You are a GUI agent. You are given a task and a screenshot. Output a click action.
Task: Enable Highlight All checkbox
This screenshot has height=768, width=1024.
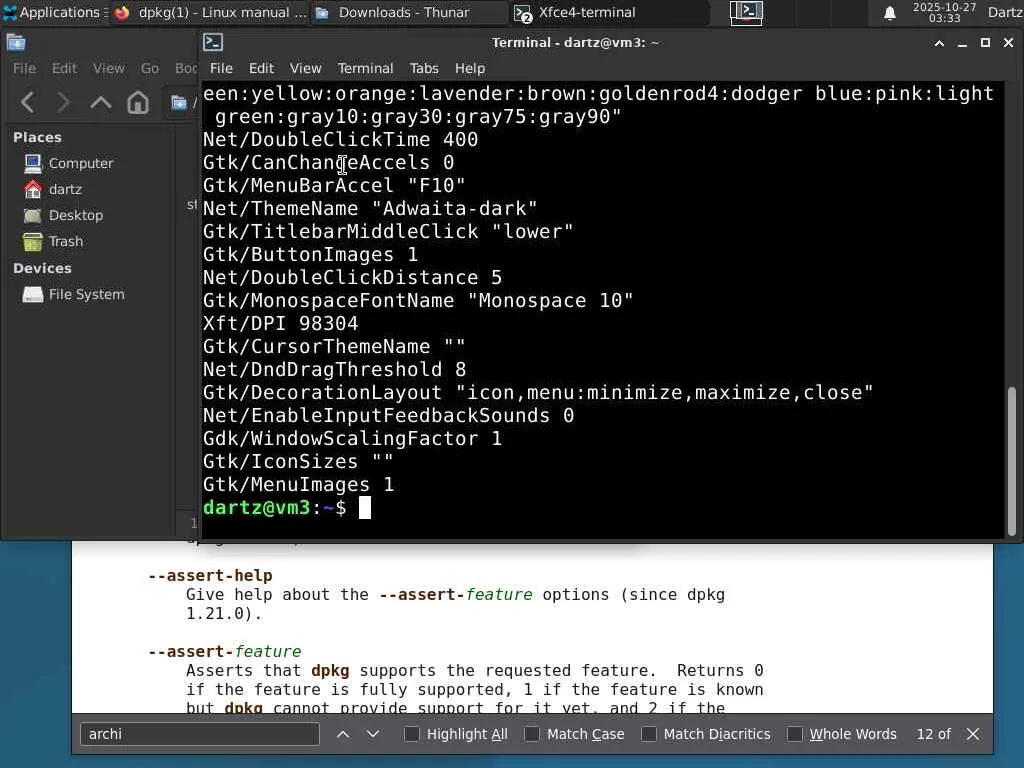(x=411, y=734)
